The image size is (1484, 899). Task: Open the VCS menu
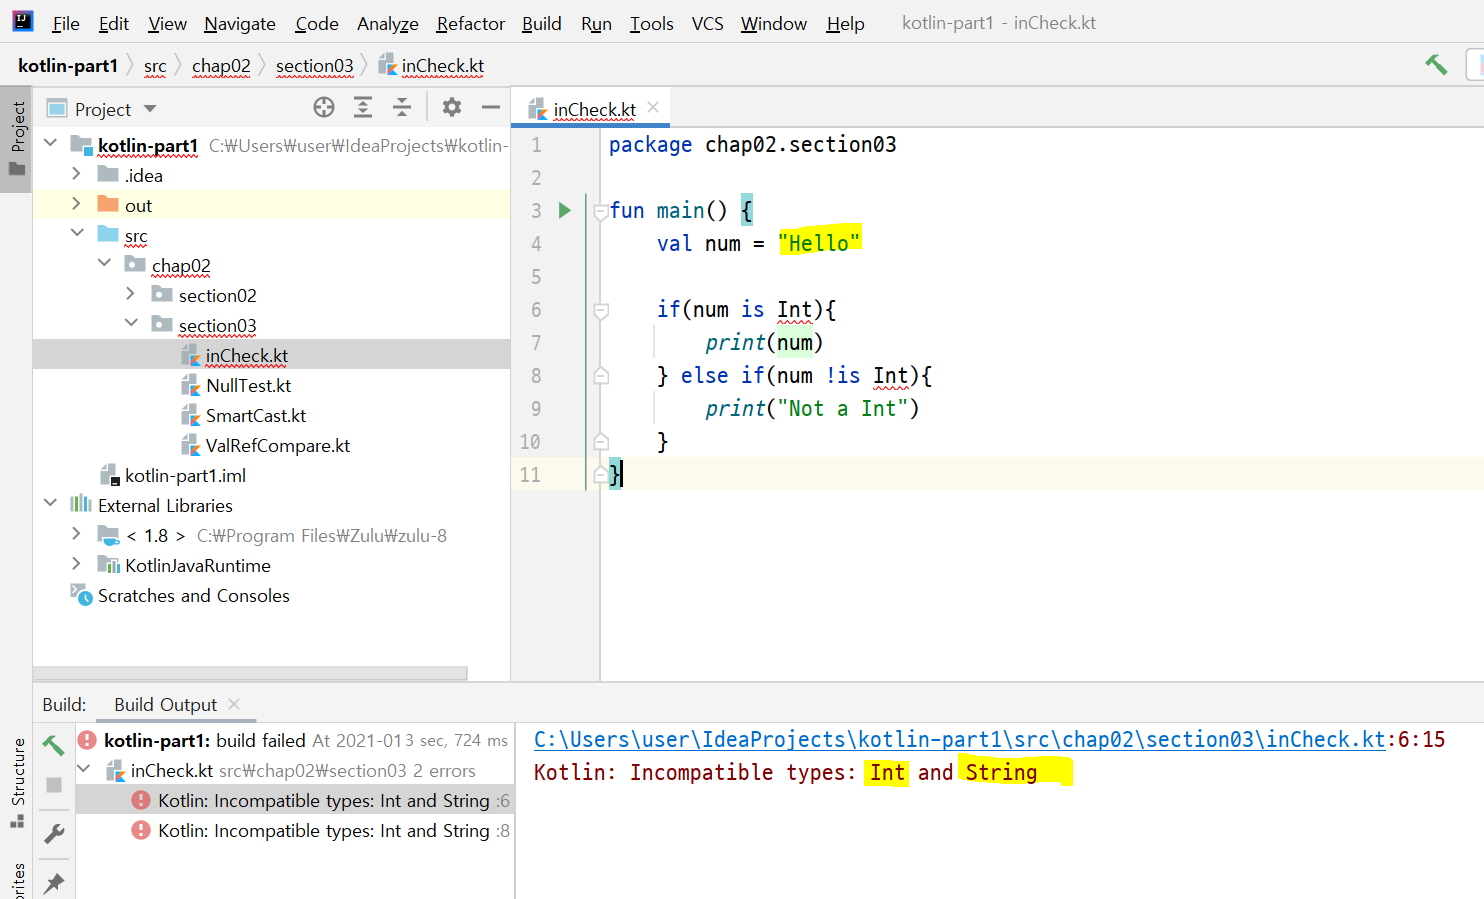[707, 23]
